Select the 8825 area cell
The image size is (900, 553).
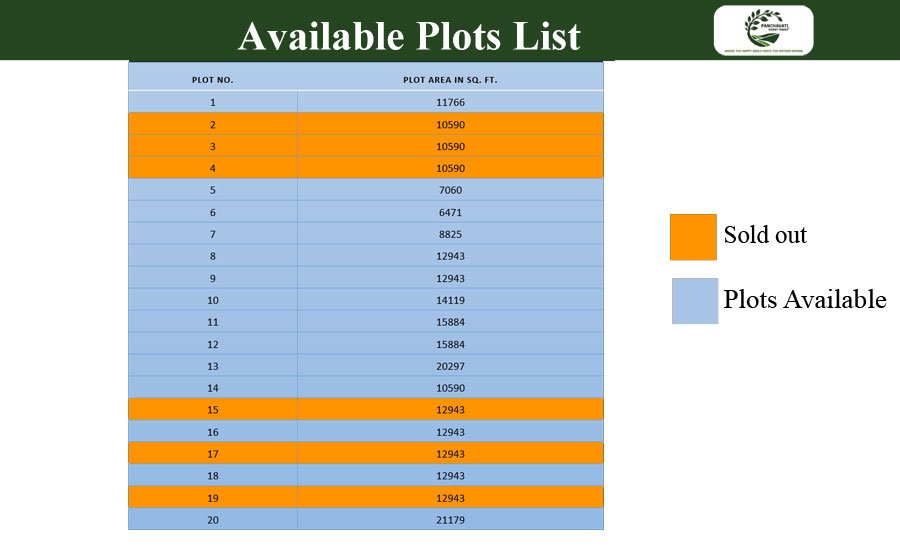pos(450,234)
